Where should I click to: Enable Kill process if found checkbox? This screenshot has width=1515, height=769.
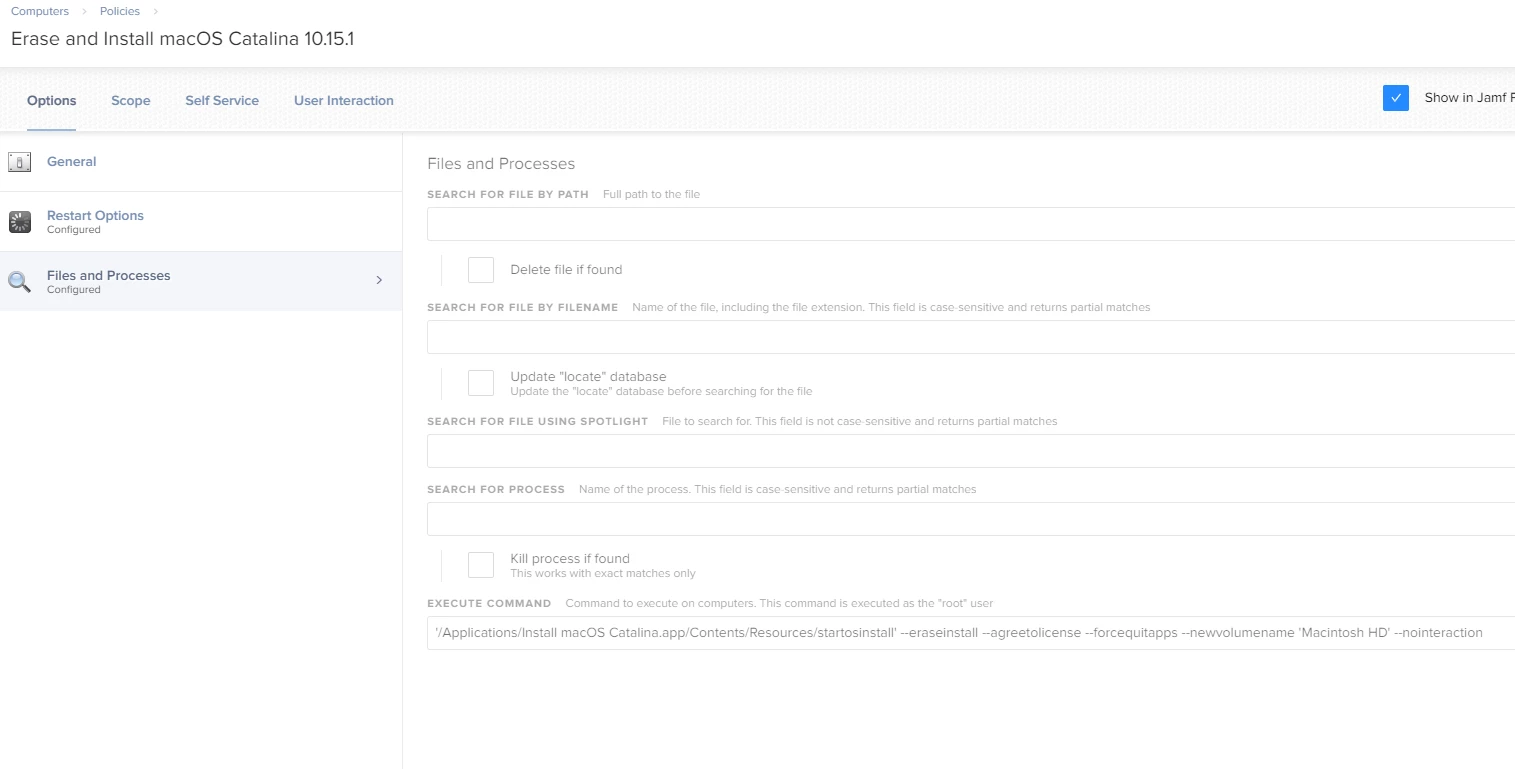[x=481, y=565]
